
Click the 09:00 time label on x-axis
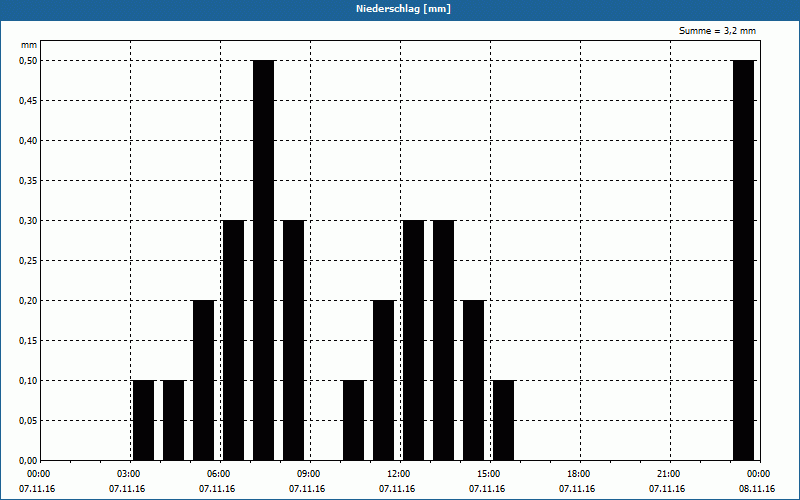(x=309, y=474)
